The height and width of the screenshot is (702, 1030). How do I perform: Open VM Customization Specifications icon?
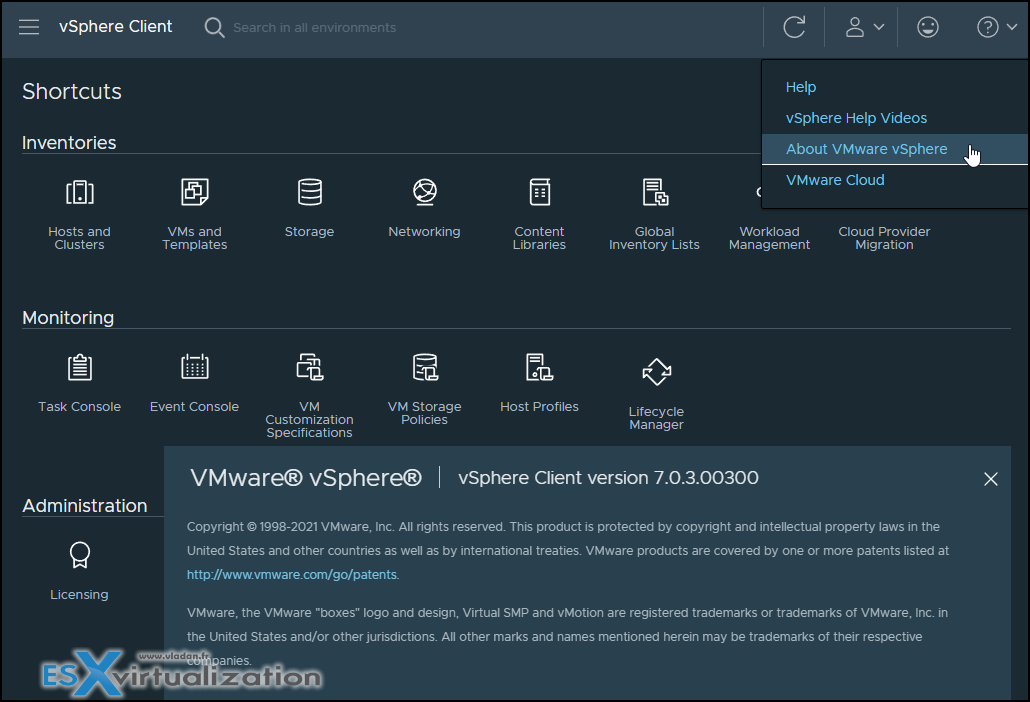point(309,367)
